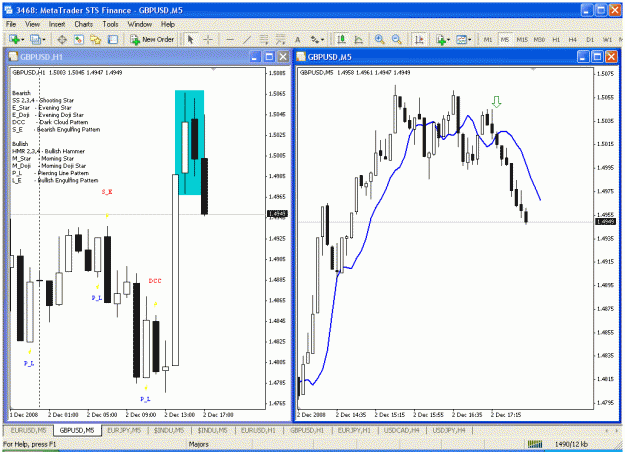Click the red DCC pattern label
Screen dimensions: 625x452
tap(155, 281)
